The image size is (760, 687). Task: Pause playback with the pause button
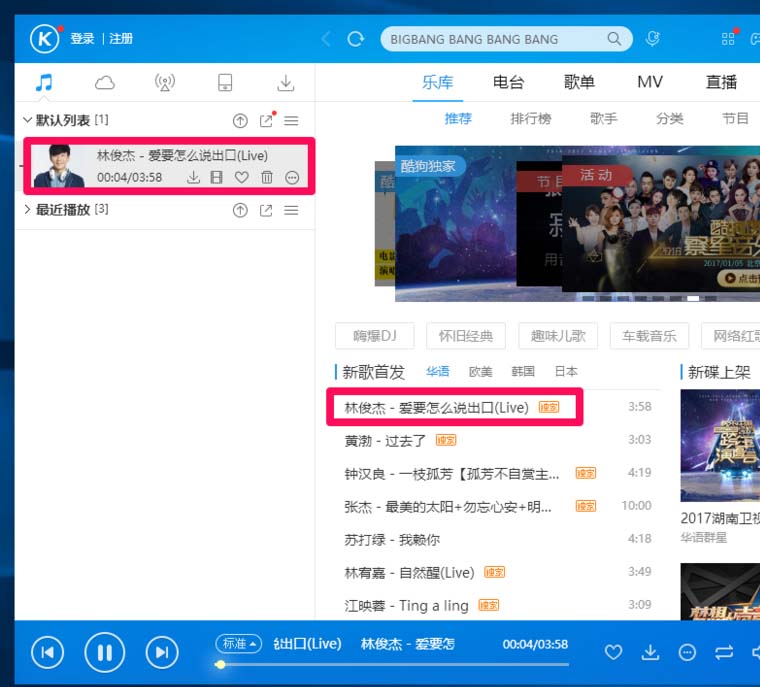(x=105, y=652)
